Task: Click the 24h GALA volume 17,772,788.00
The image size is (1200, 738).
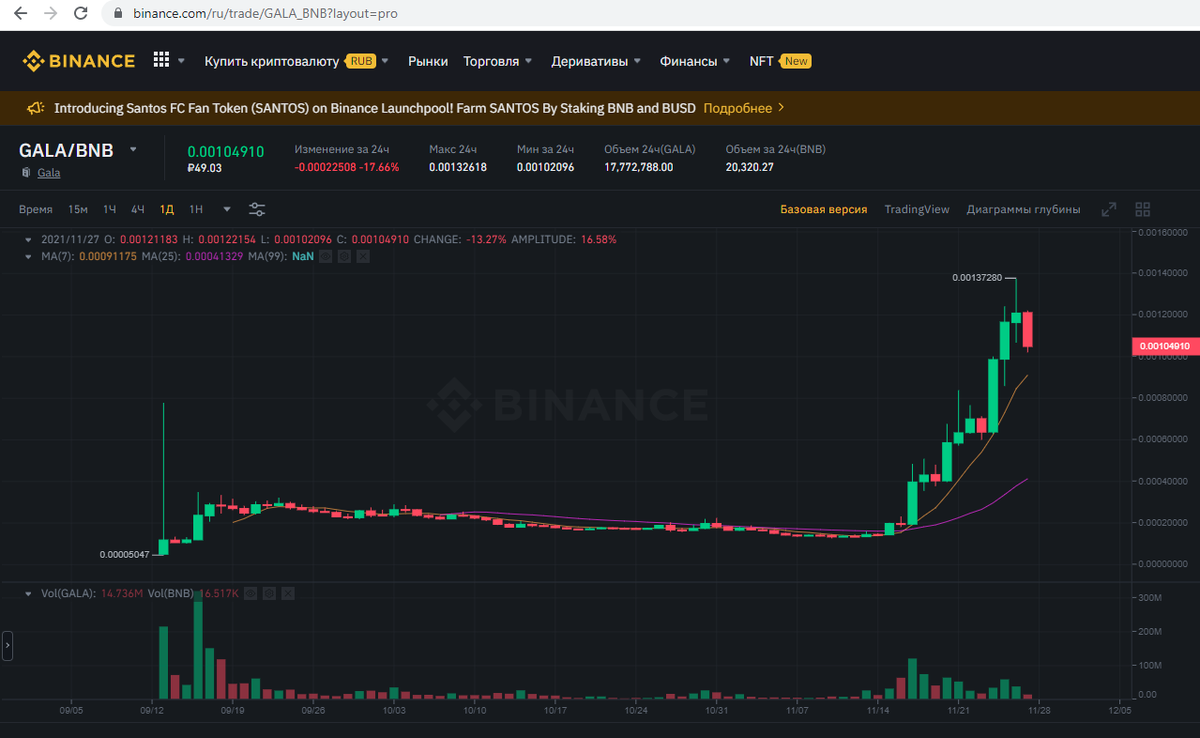Action: pos(638,167)
